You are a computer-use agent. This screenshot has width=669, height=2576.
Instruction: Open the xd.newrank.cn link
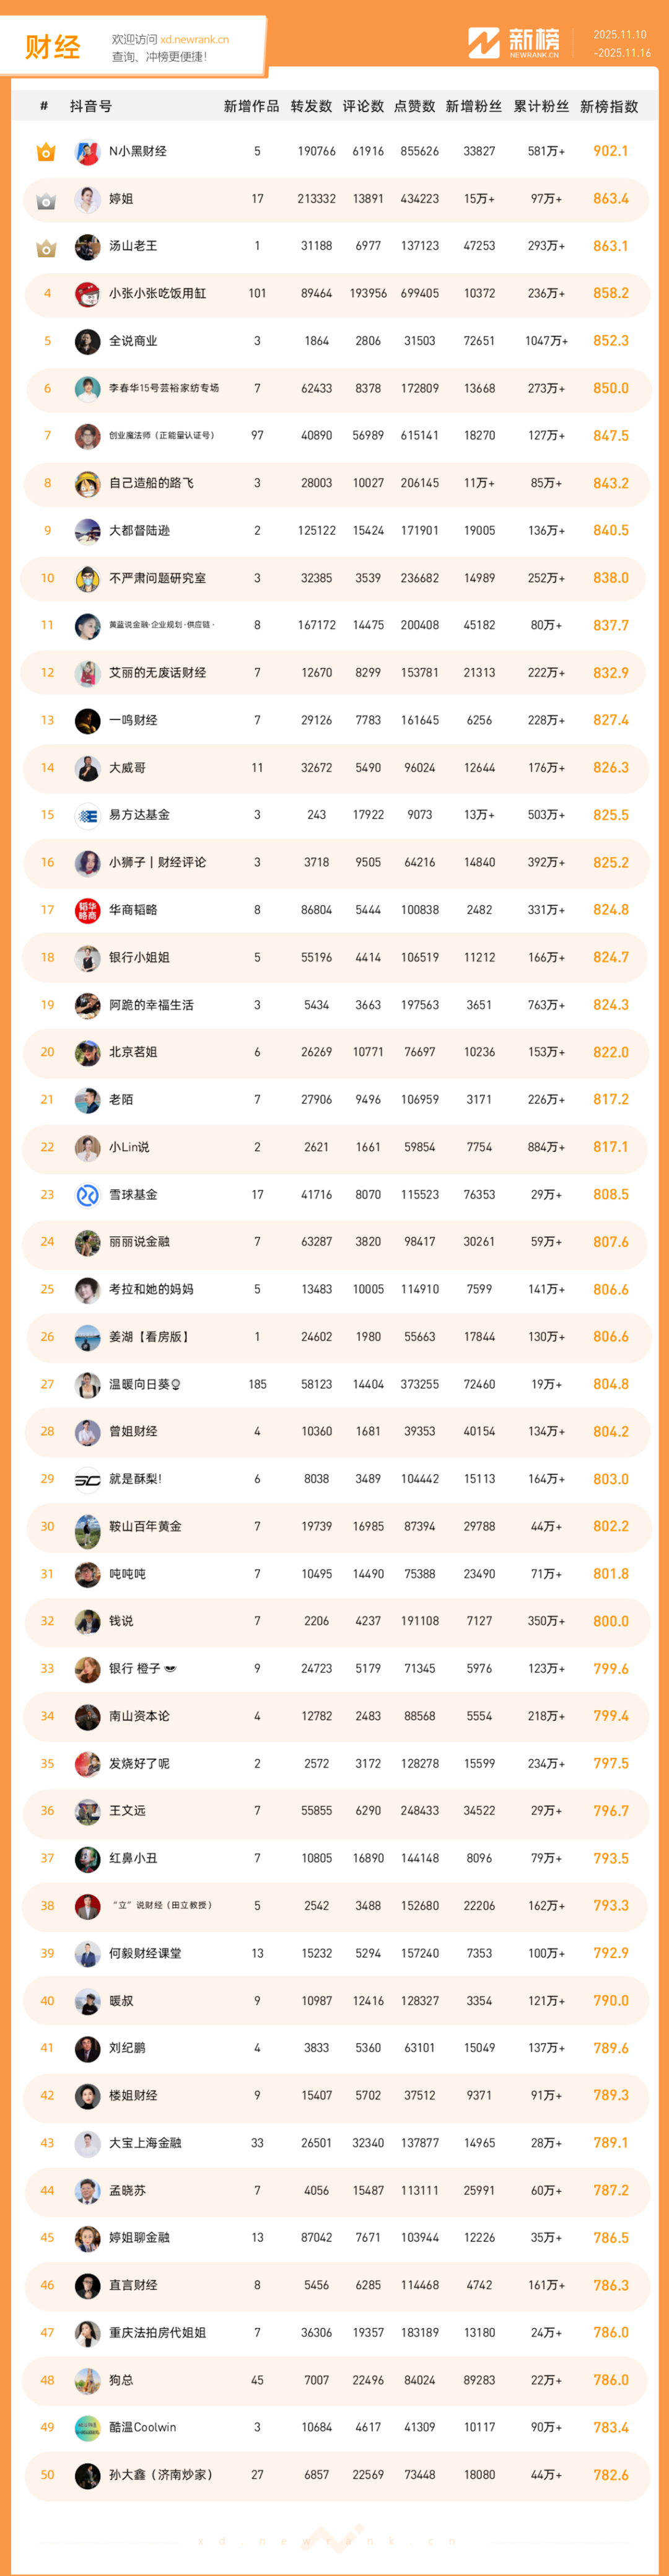click(x=194, y=40)
